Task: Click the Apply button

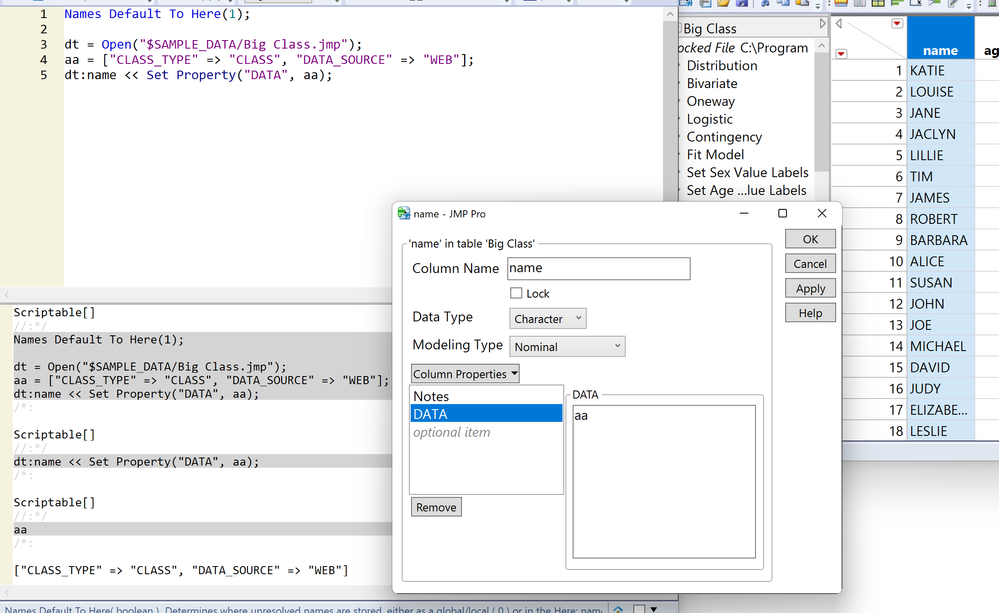Action: click(810, 289)
